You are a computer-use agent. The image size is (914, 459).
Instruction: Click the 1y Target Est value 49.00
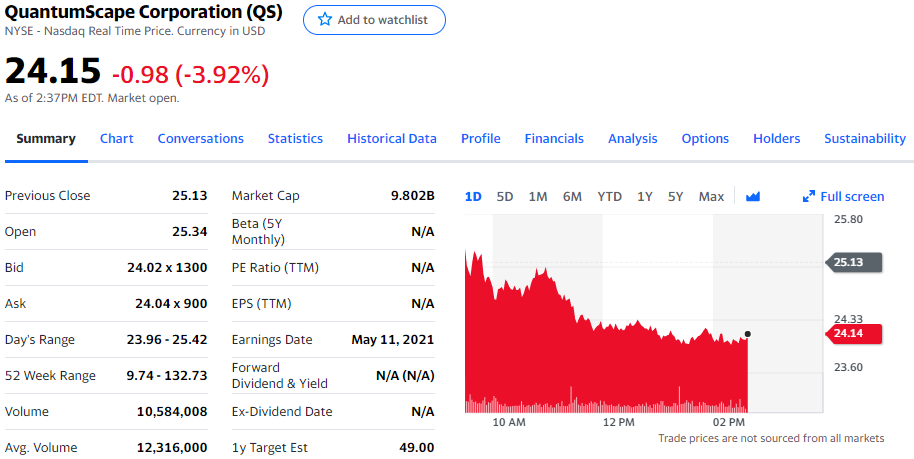coord(417,448)
